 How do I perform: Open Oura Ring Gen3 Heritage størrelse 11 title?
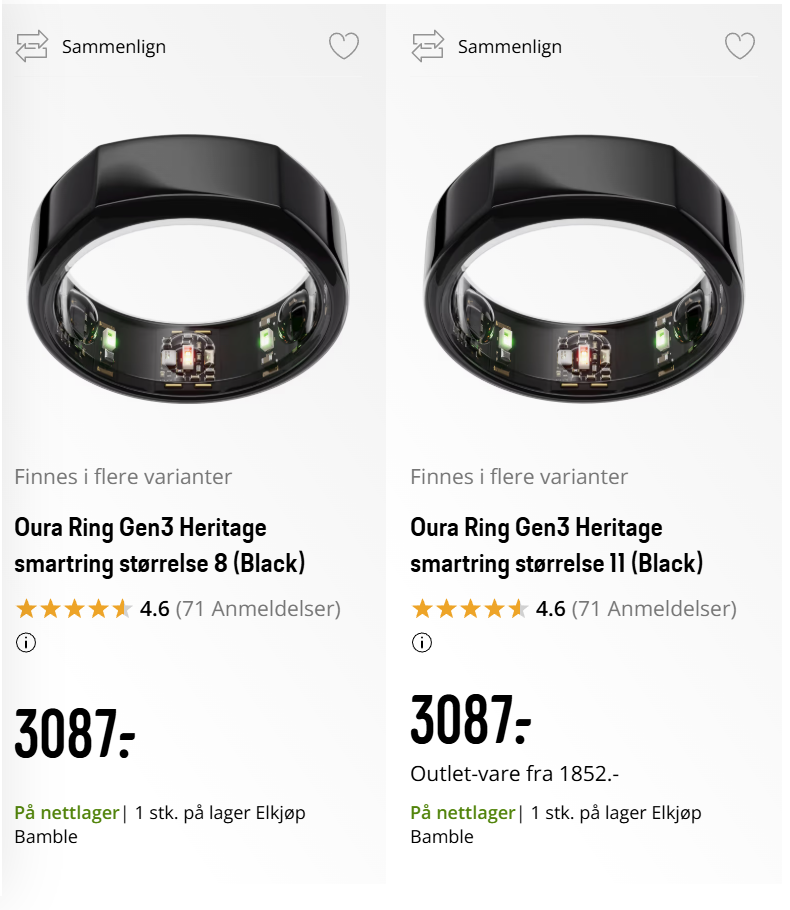(x=557, y=546)
